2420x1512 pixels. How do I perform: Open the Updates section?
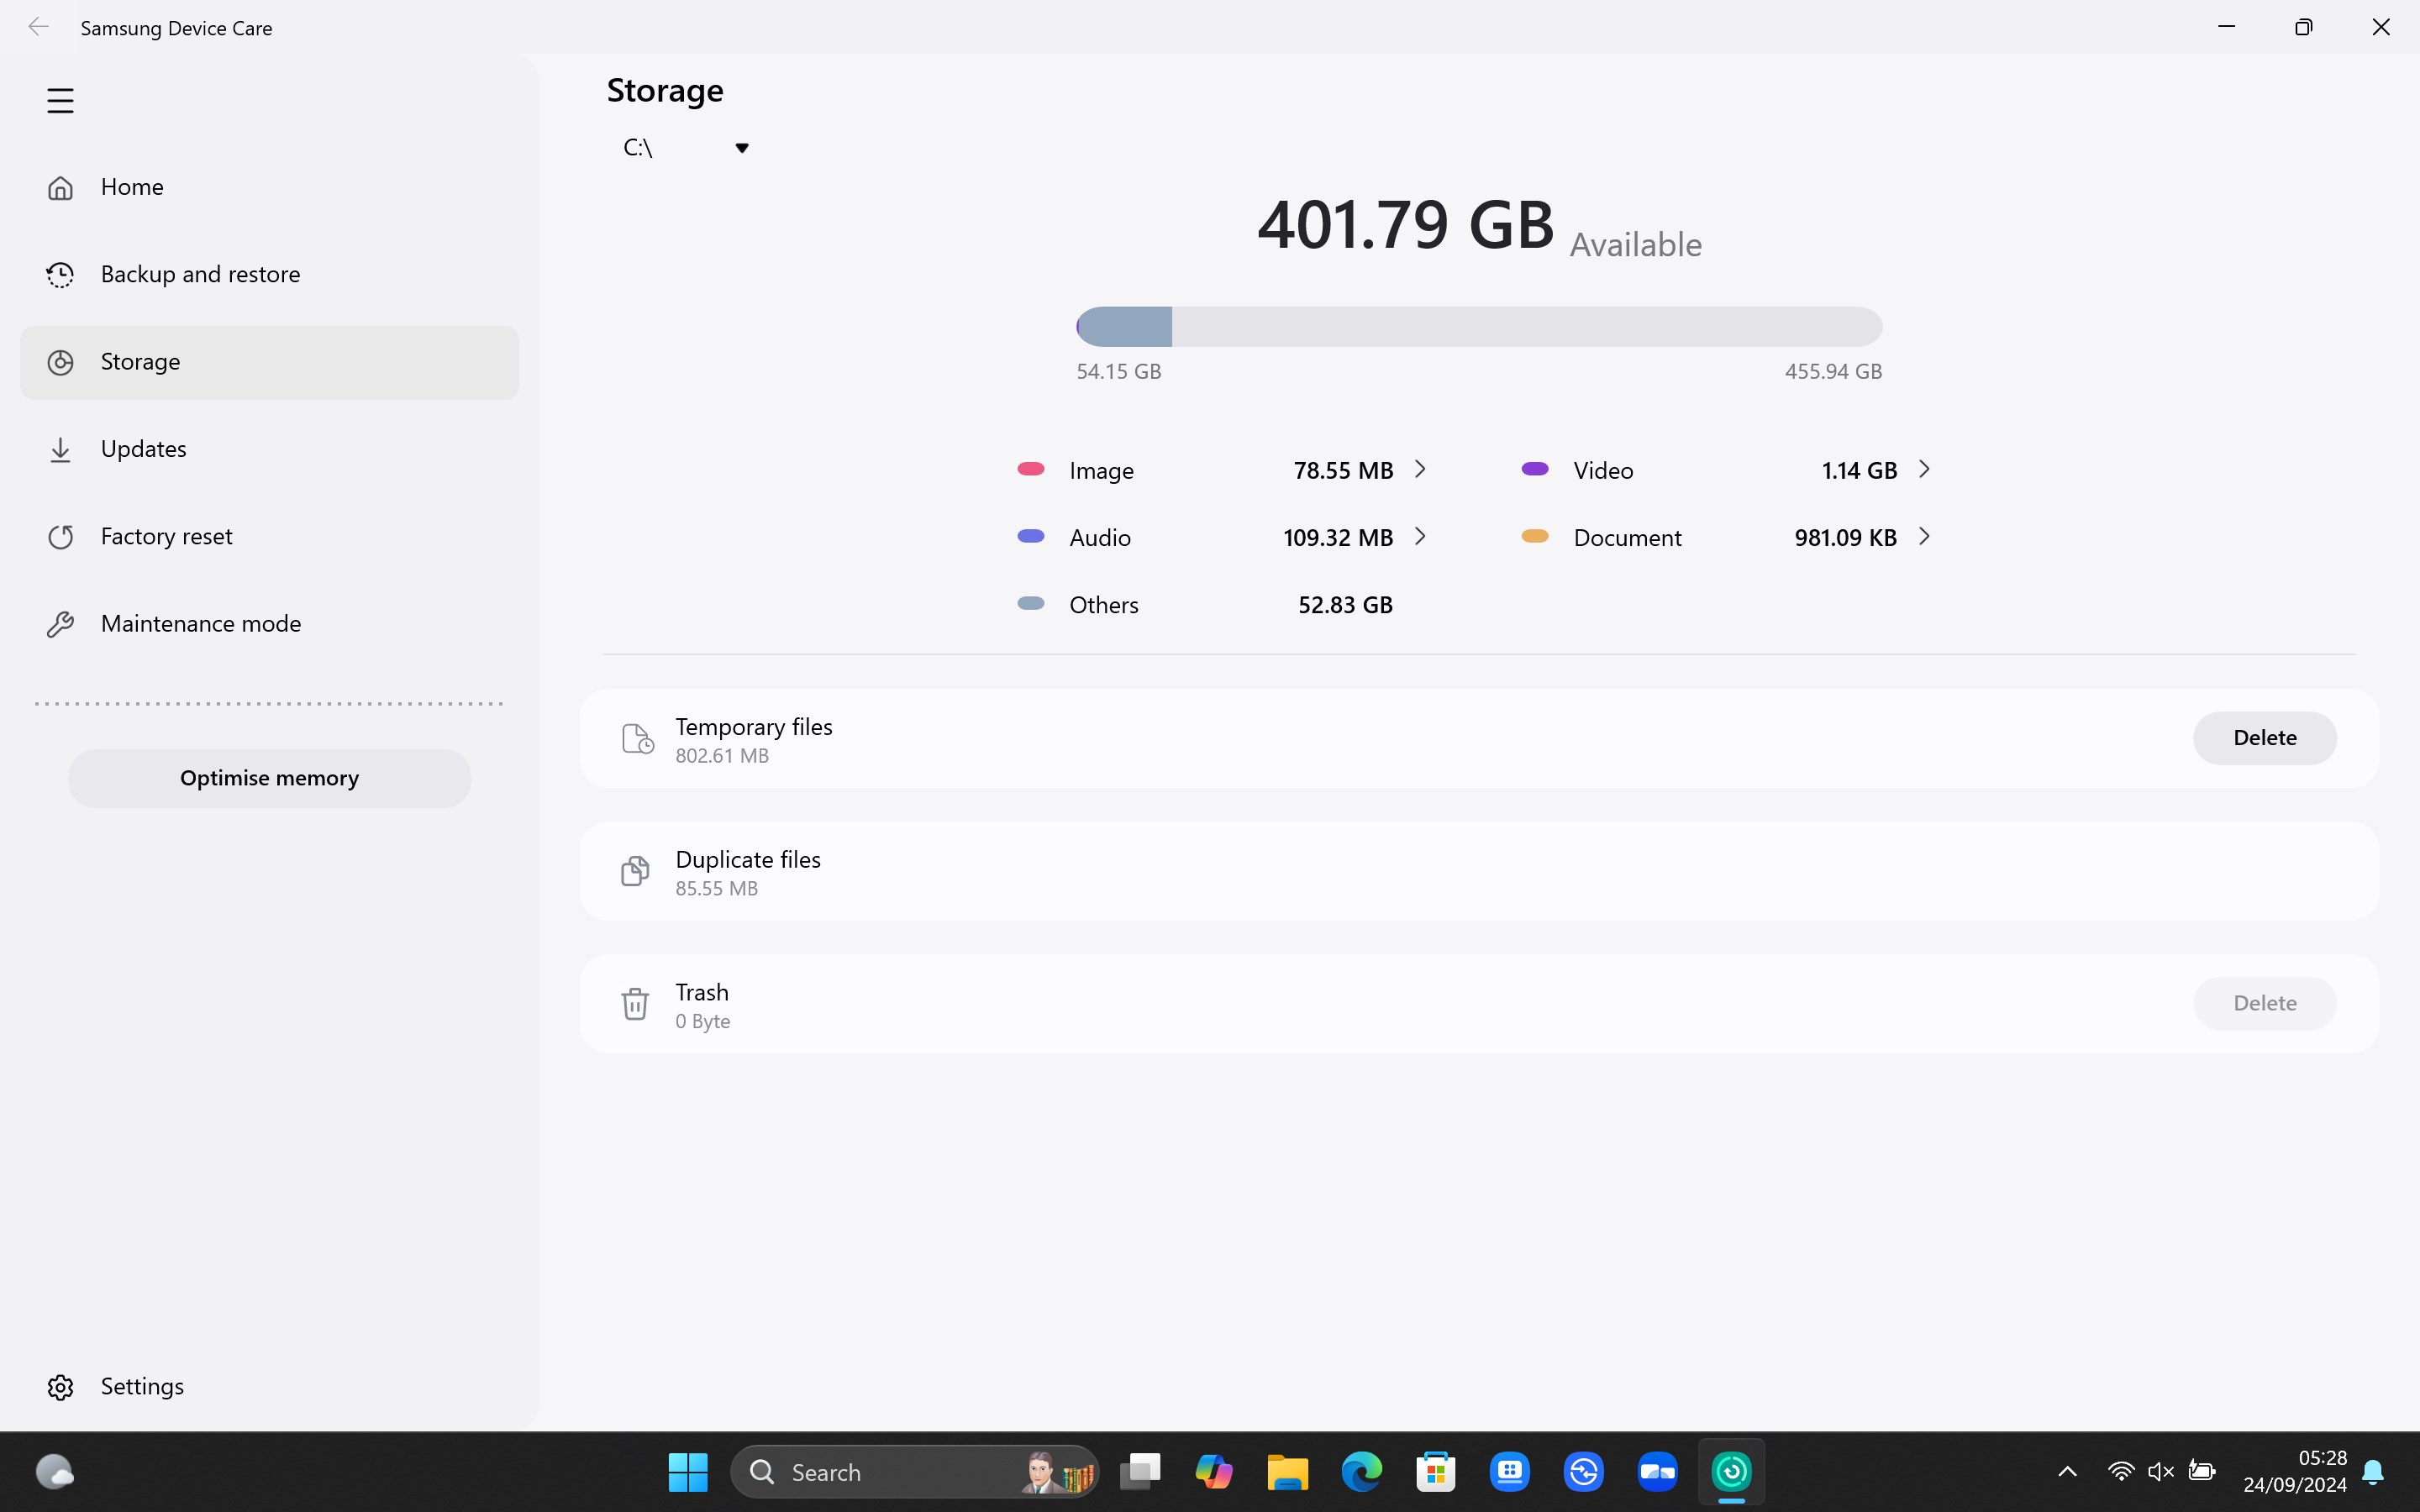click(x=143, y=449)
